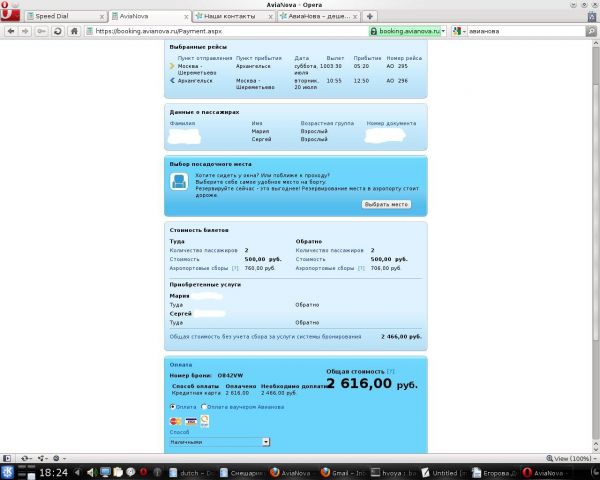Click the Выбрать место button
The height and width of the screenshot is (480, 600).
pos(386,204)
